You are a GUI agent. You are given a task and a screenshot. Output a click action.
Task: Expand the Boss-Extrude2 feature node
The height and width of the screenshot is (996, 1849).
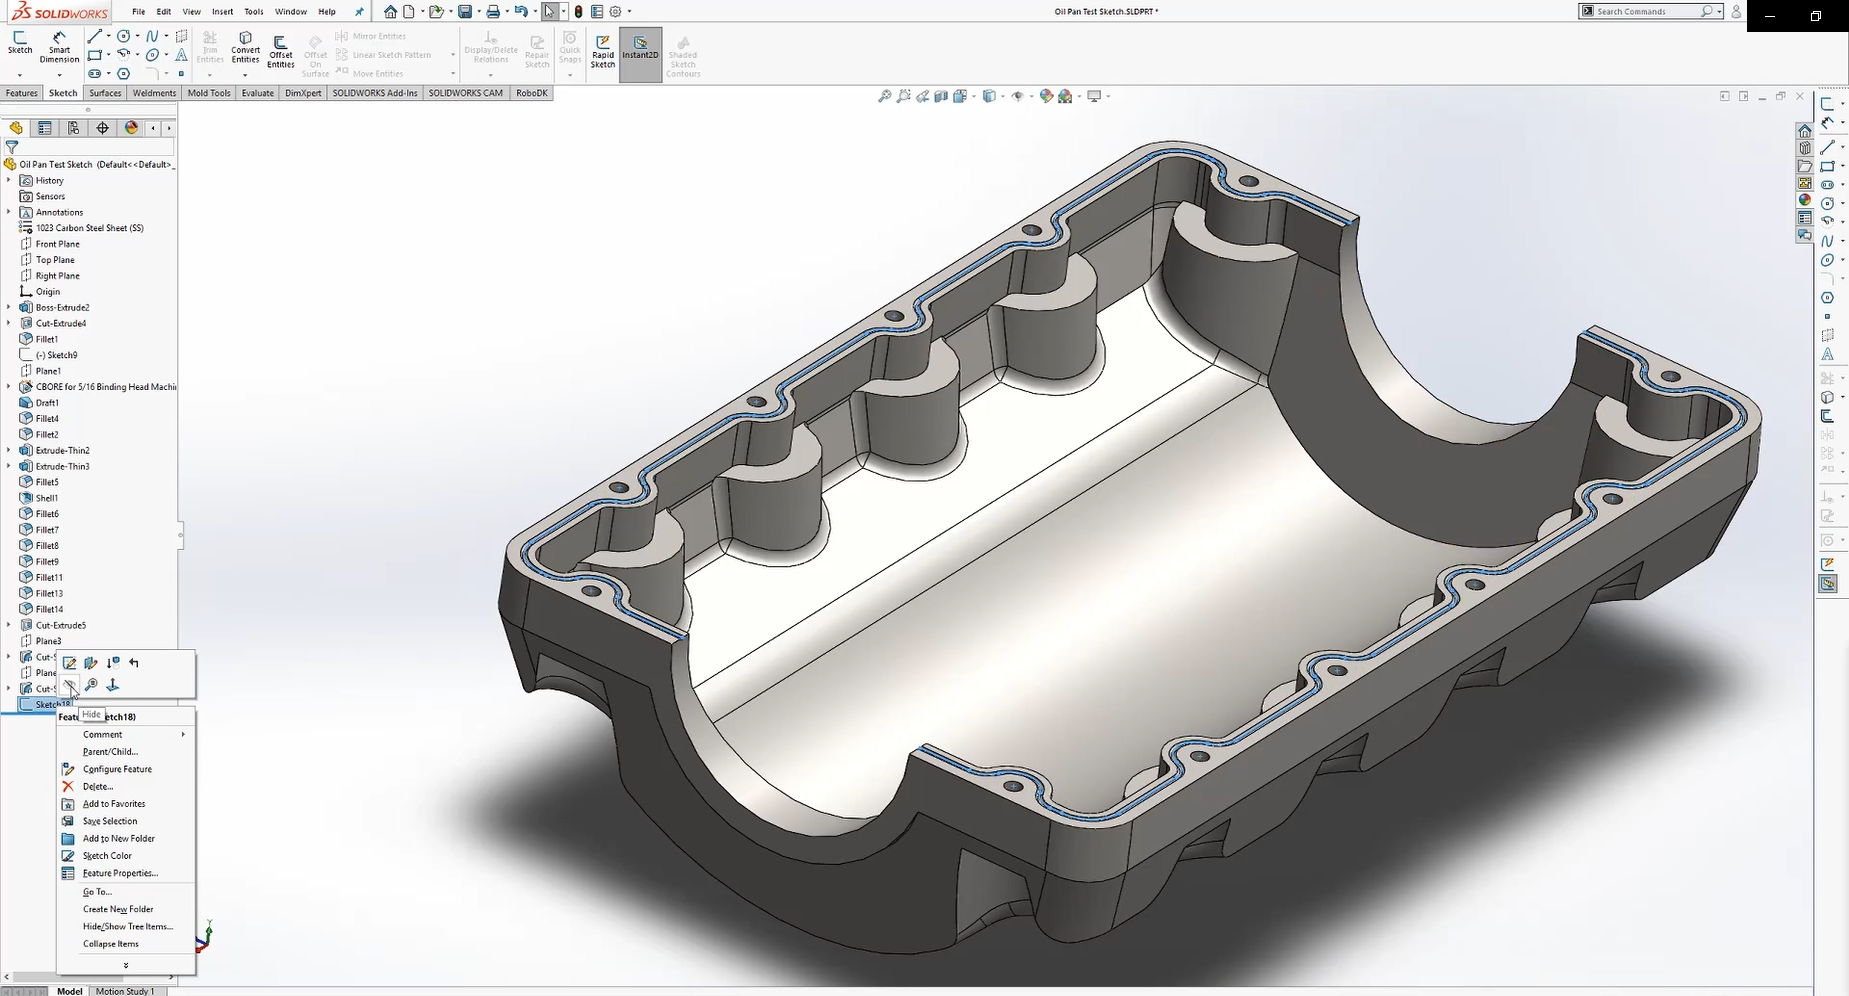pyautogui.click(x=9, y=307)
